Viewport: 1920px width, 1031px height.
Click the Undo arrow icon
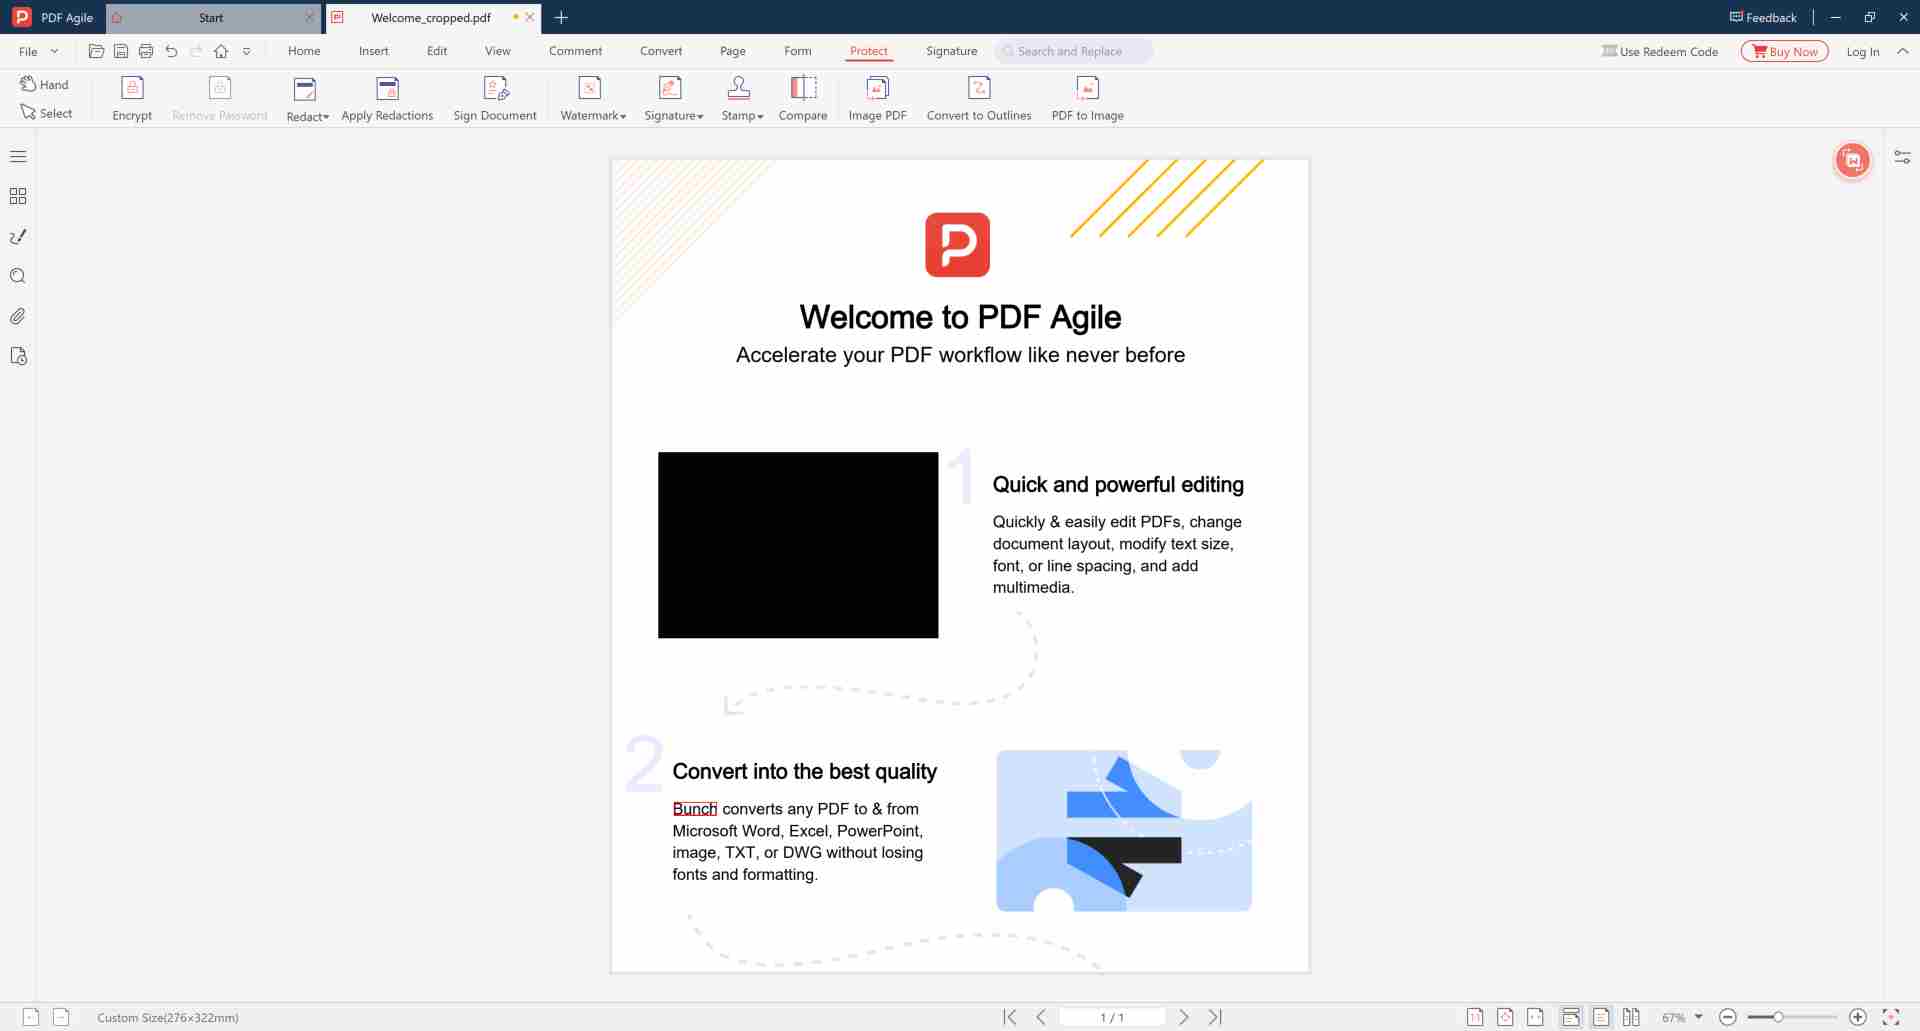click(171, 51)
